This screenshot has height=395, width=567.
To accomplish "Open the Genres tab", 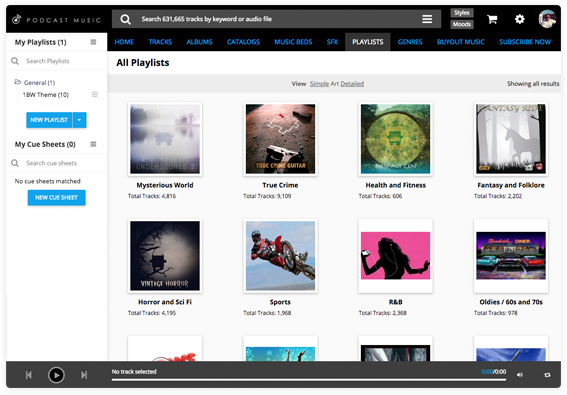I will pyautogui.click(x=410, y=42).
